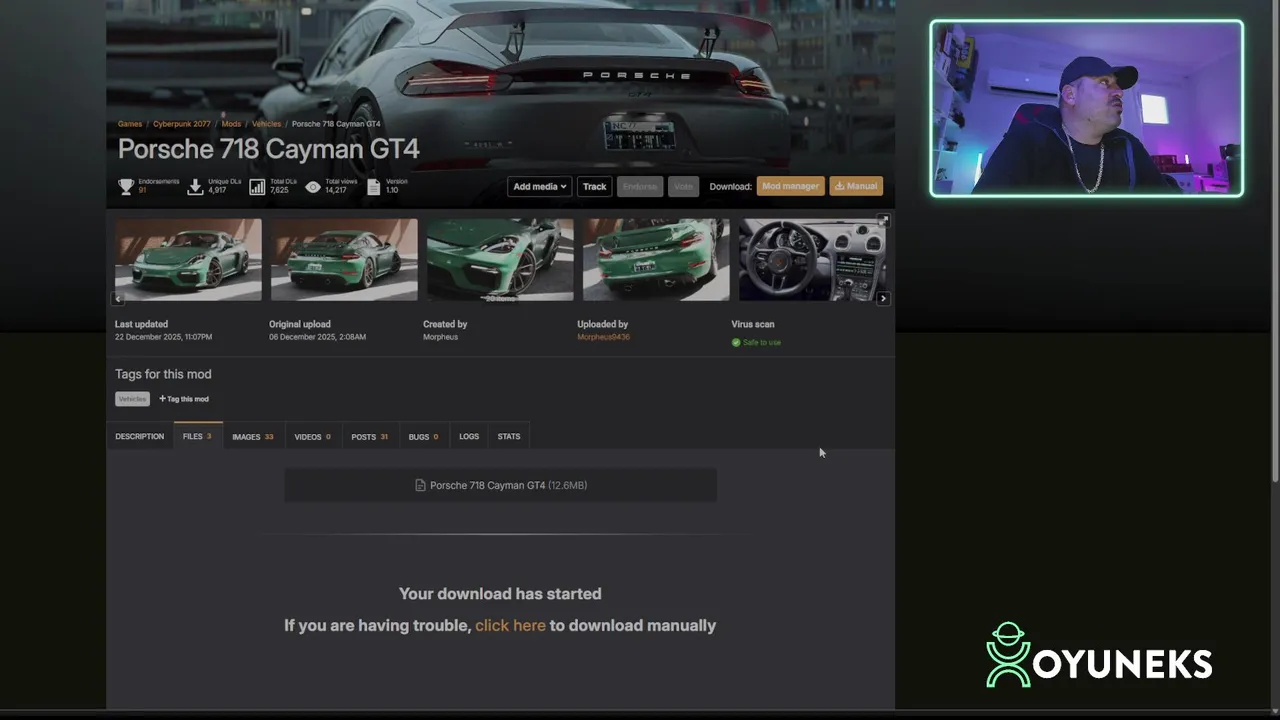Download with the Mod manager button
Viewport: 1280px width, 720px height.
coord(790,186)
